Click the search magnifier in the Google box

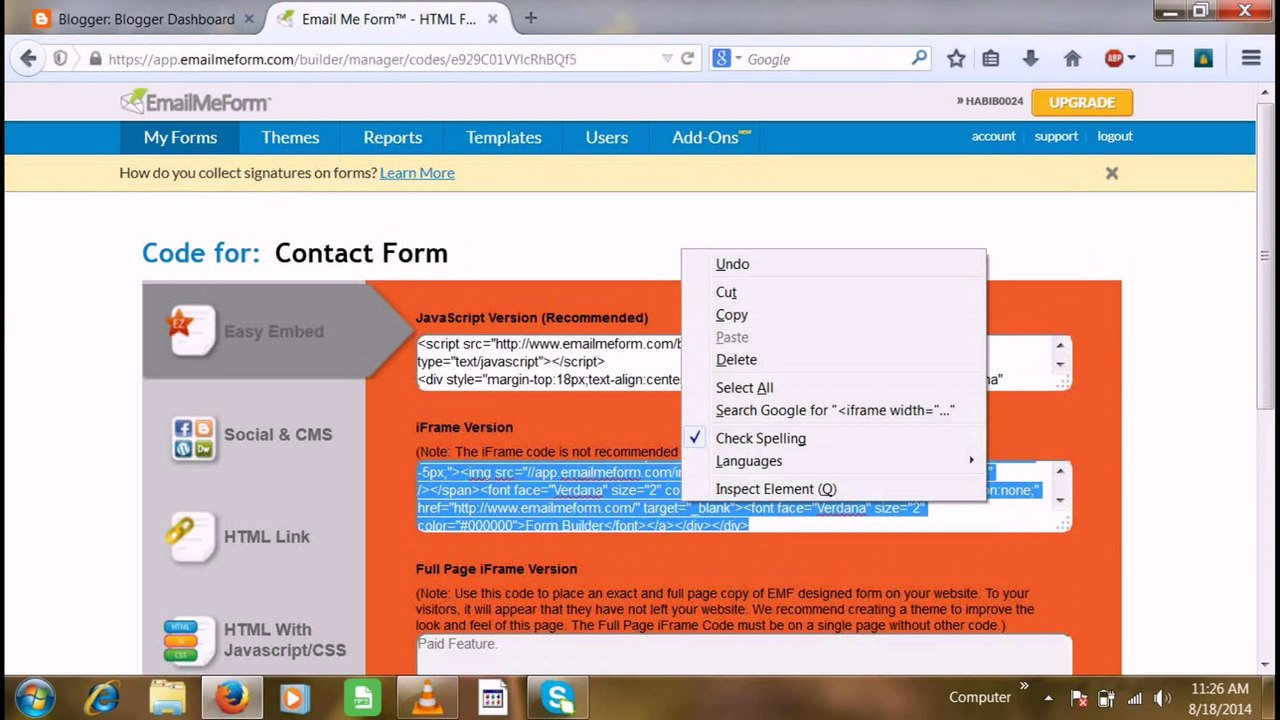919,59
